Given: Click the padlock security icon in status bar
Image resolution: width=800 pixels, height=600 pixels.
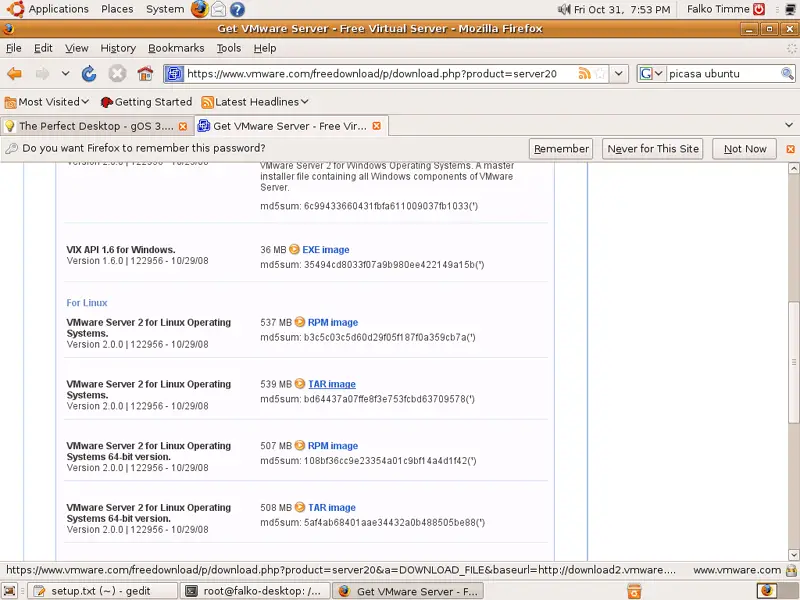Looking at the screenshot, I should pos(791,570).
